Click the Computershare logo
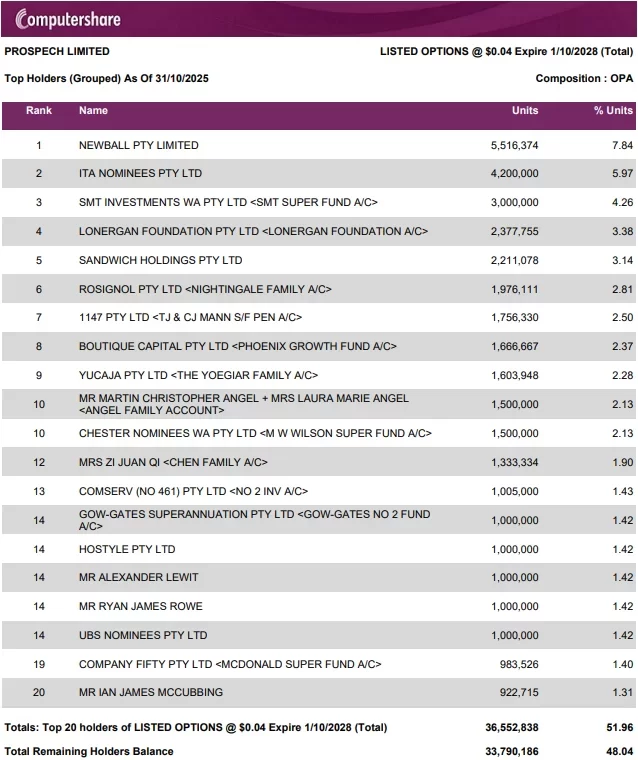Viewport: 638px width, 760px height. pyautogui.click(x=67, y=18)
